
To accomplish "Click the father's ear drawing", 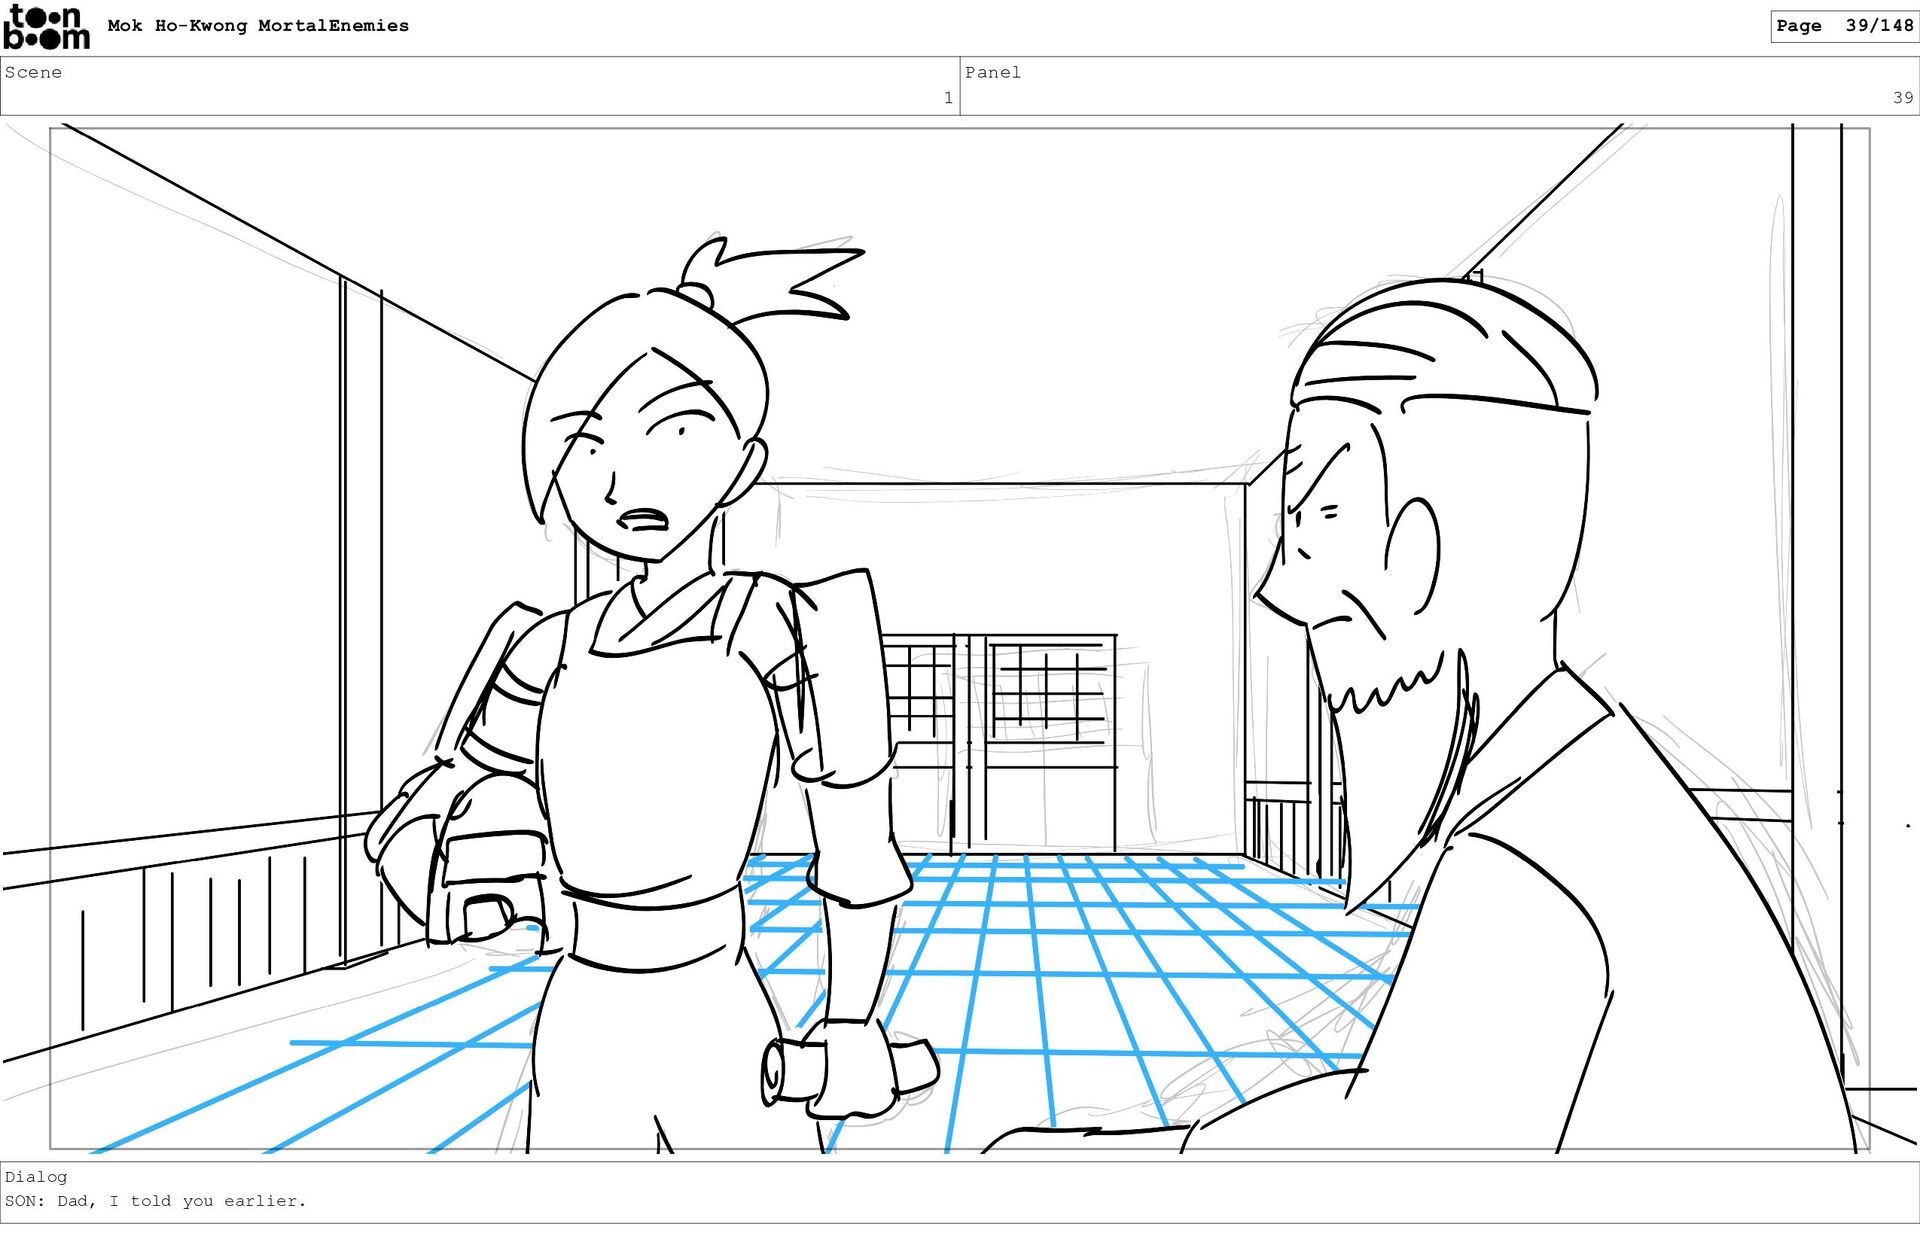I will (x=1412, y=555).
